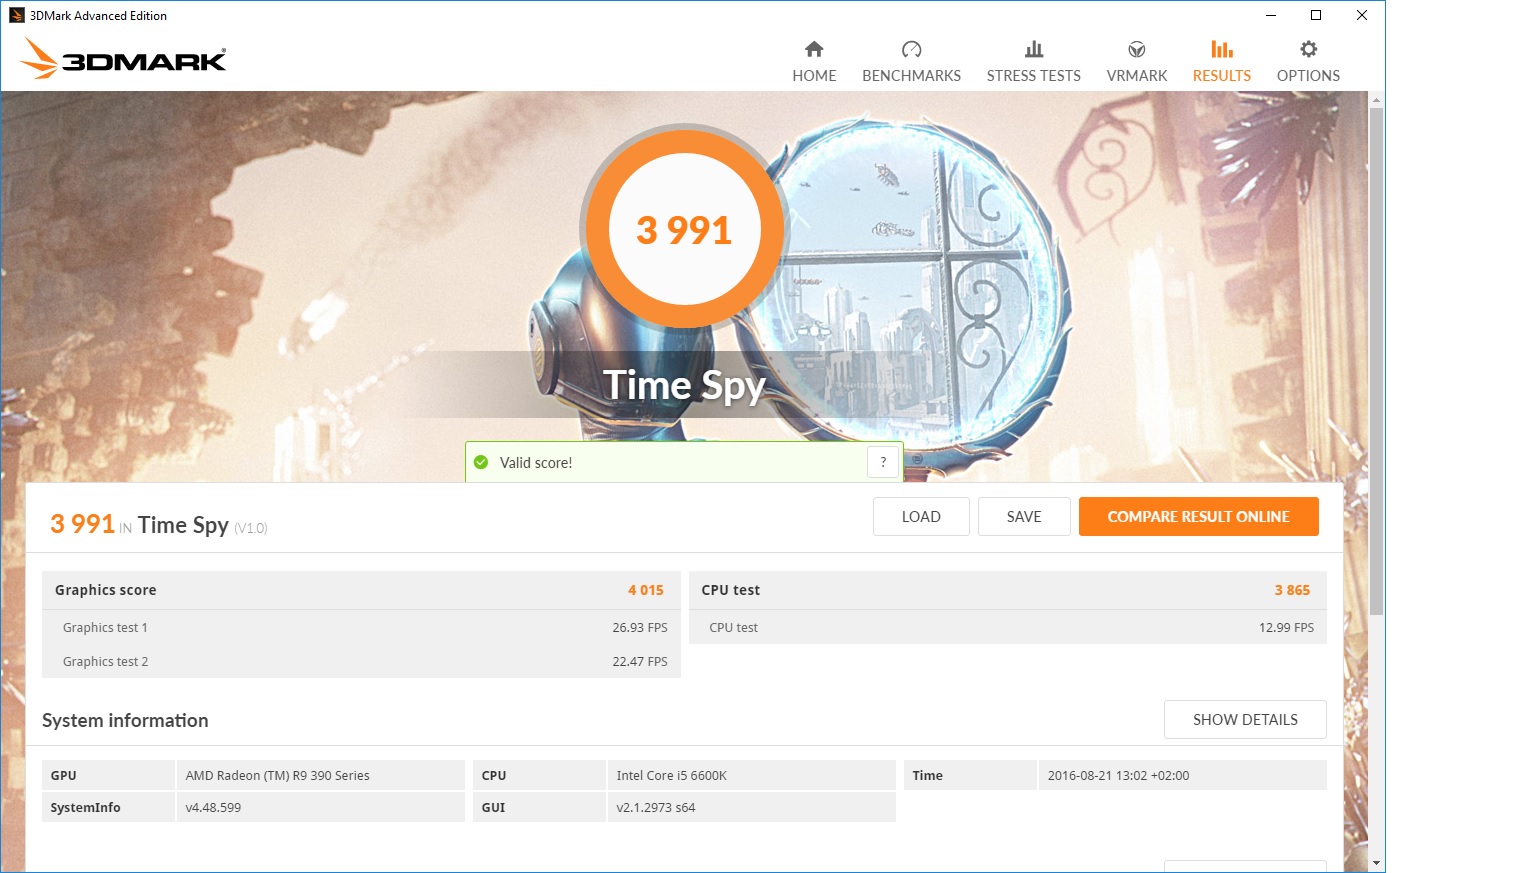Click Graphics test 1 row
1536x873 pixels.
pyautogui.click(x=361, y=628)
